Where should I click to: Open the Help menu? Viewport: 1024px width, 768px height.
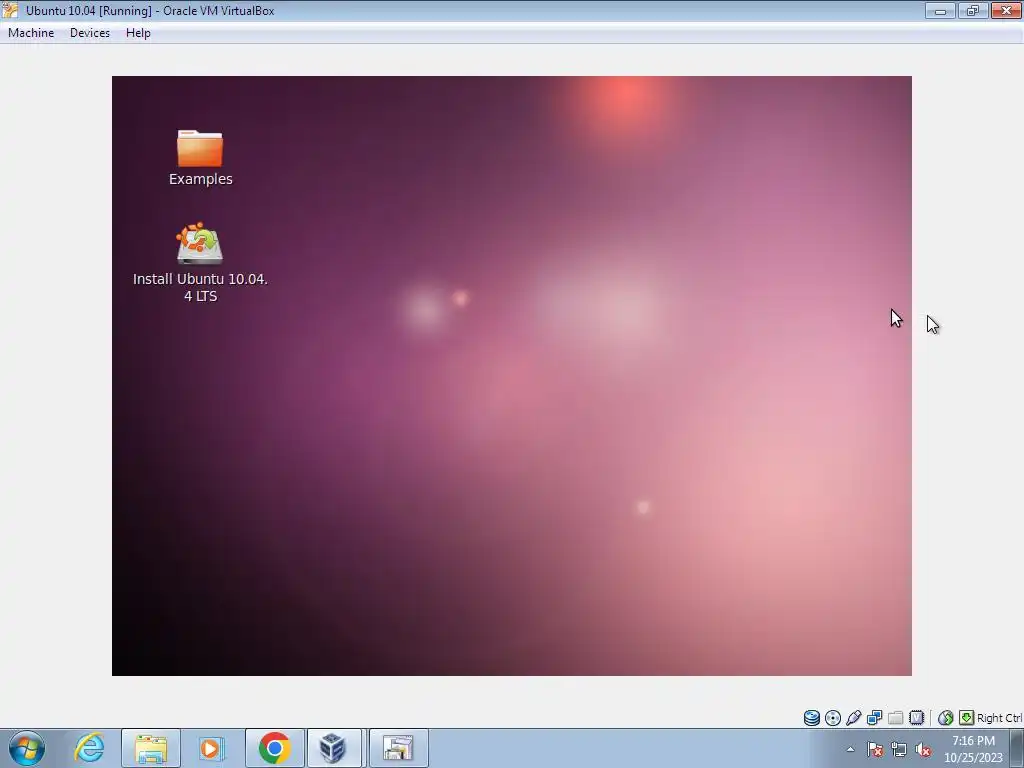click(x=138, y=33)
